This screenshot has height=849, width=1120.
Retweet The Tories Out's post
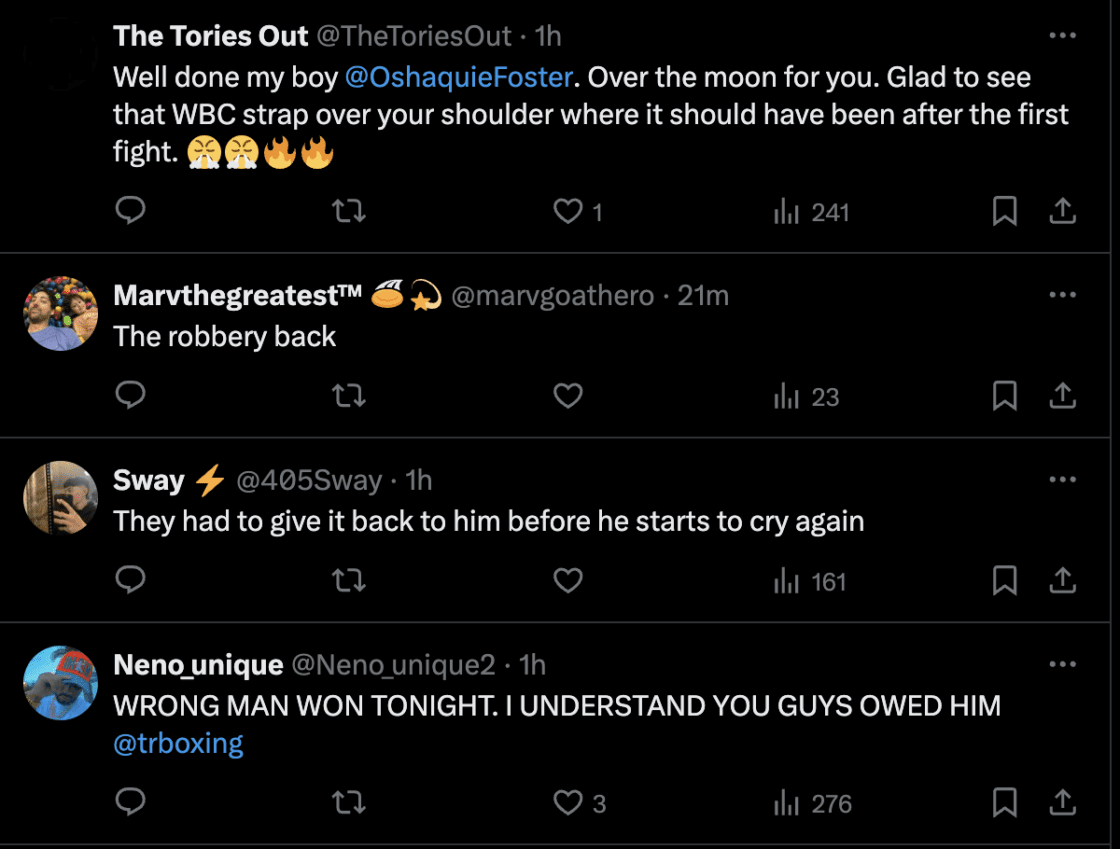(x=348, y=211)
